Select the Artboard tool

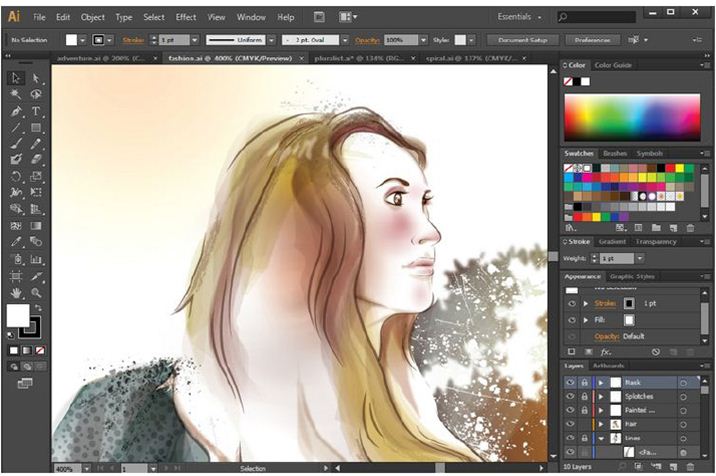pos(16,276)
